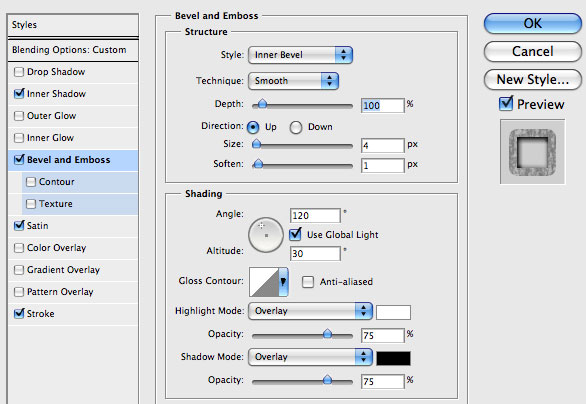Select the Drop Shadow effect row
Screen dimensions: 586x404
tap(73, 72)
